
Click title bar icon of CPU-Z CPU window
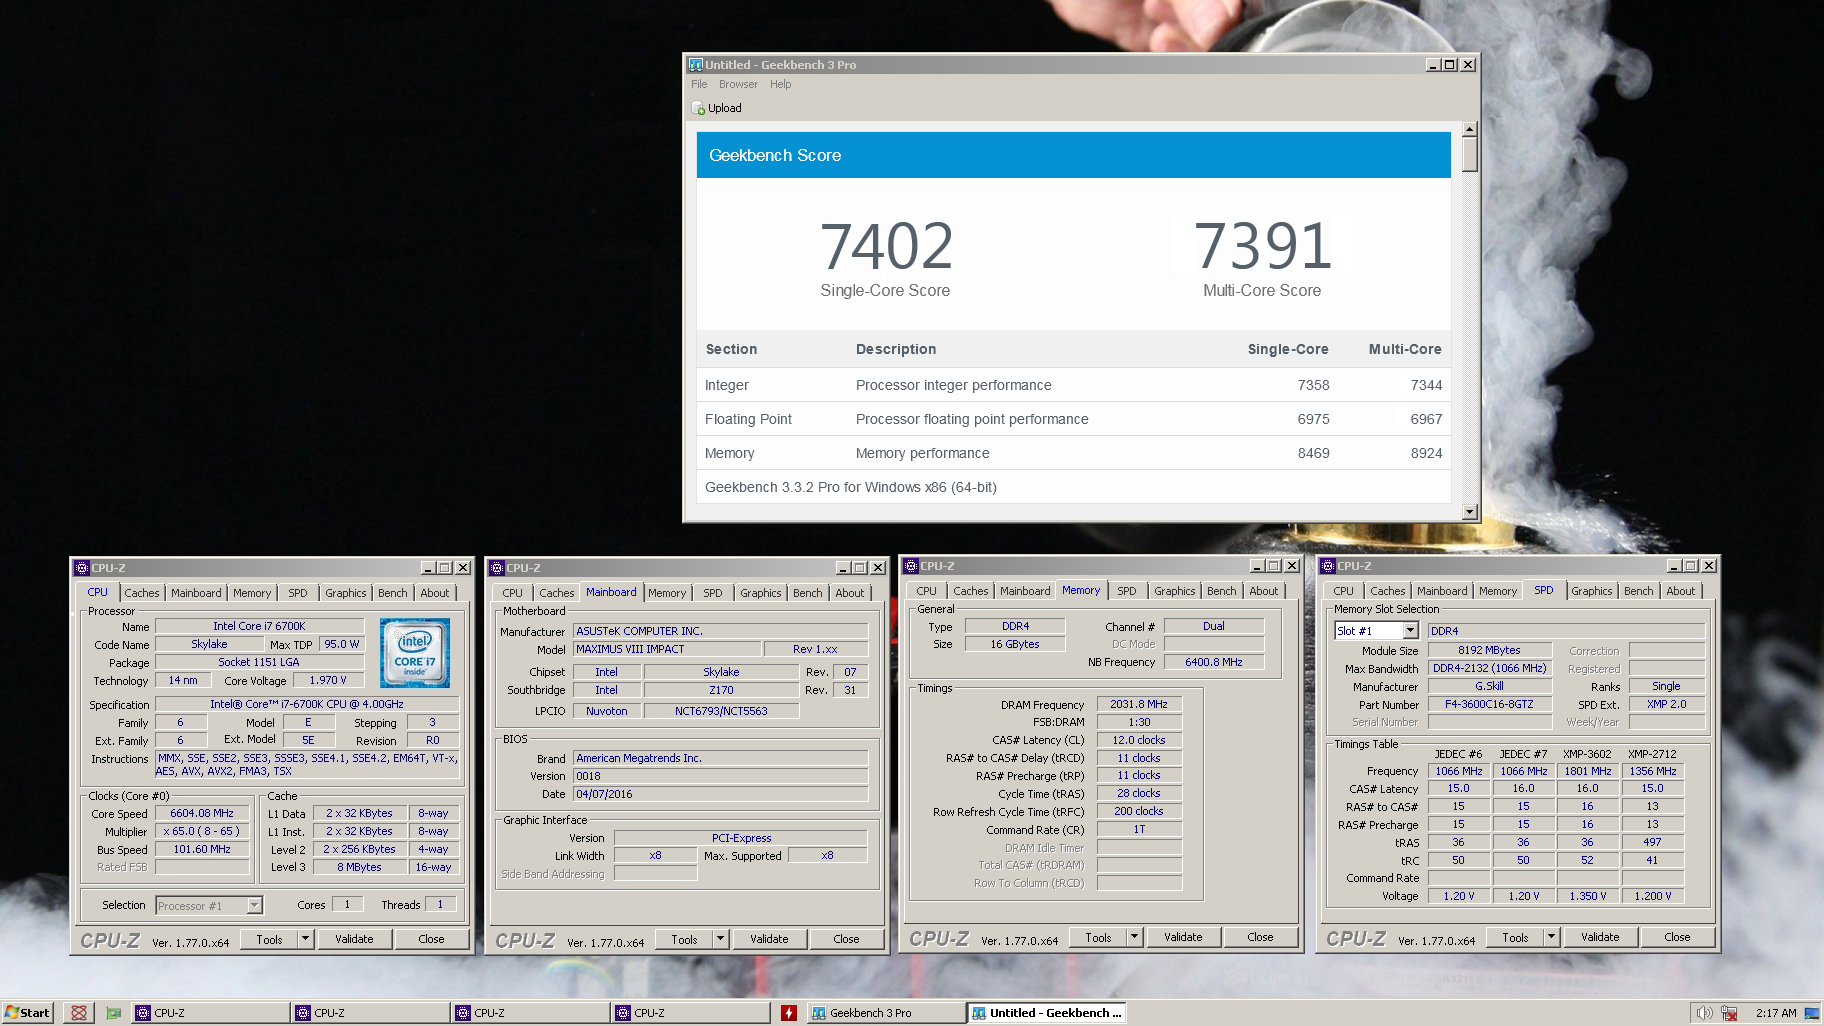(81, 568)
